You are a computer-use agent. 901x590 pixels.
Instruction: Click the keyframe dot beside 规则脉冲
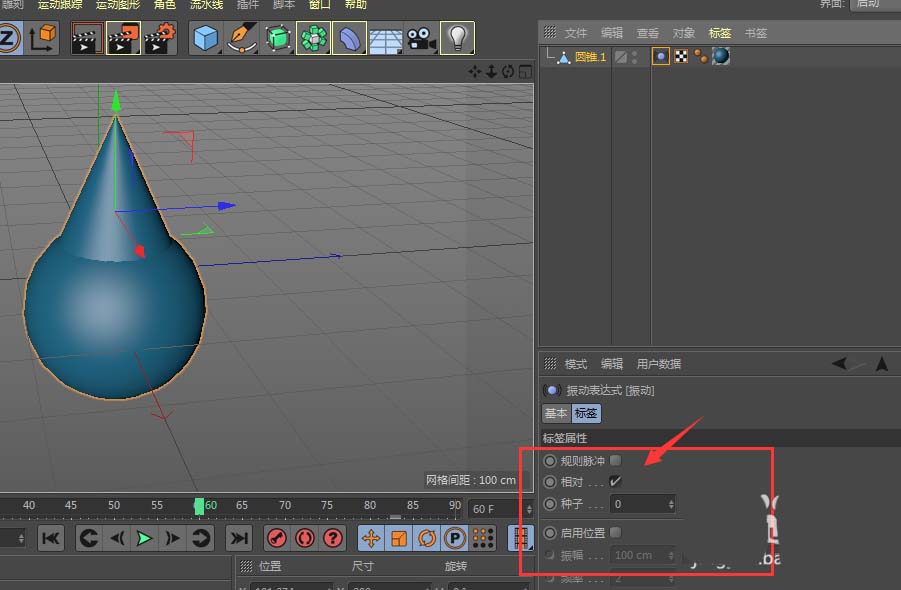(550, 461)
